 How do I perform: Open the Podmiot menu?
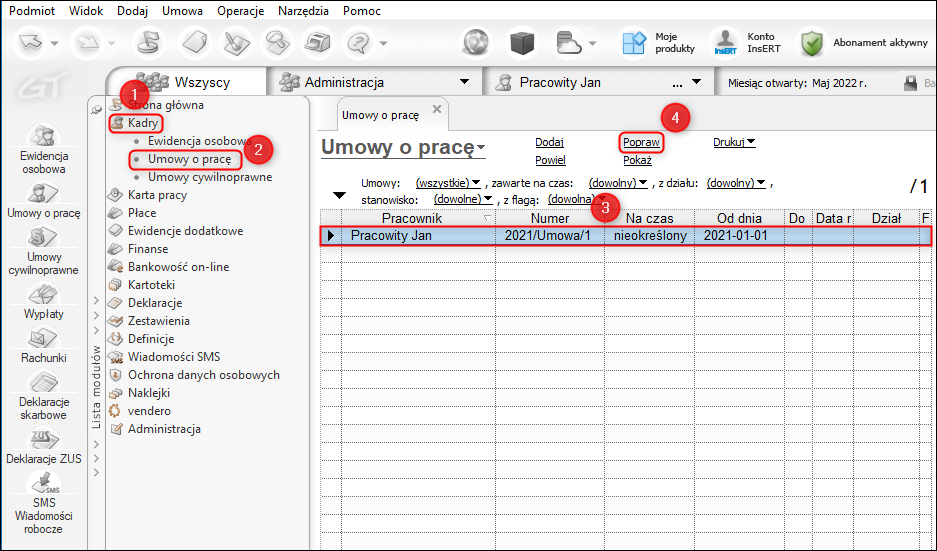point(32,11)
